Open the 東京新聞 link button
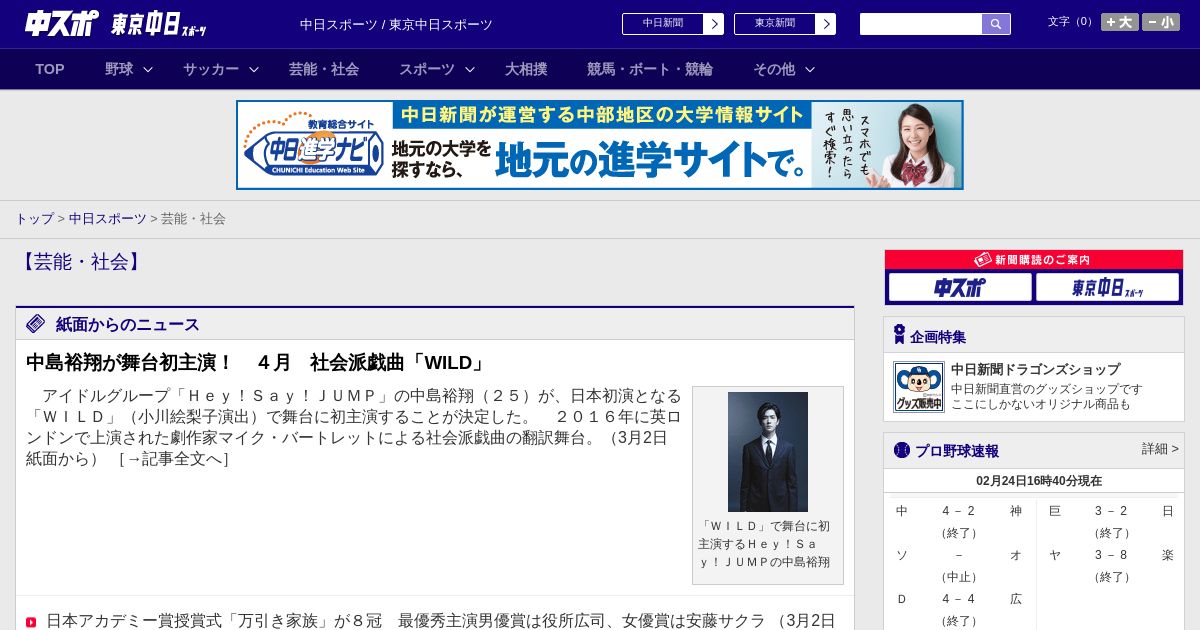 (x=775, y=24)
